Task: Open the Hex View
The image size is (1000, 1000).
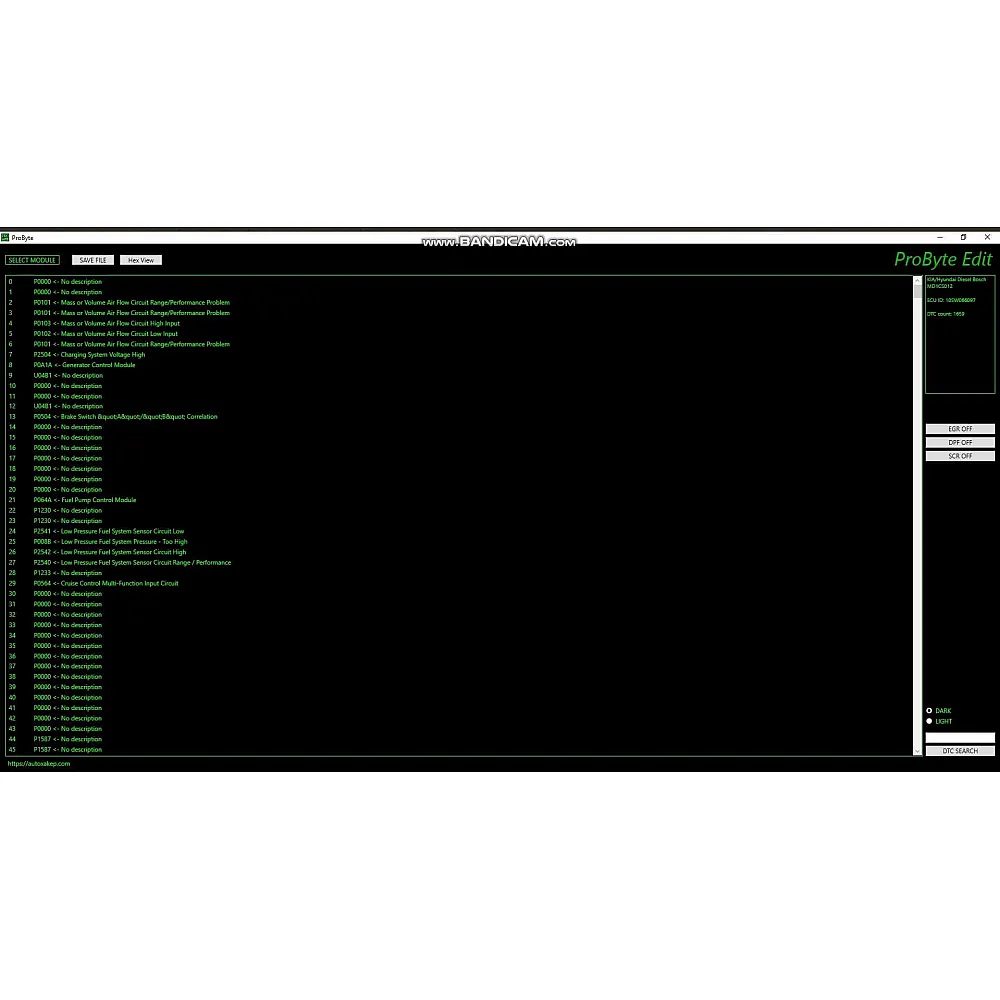Action: (141, 260)
